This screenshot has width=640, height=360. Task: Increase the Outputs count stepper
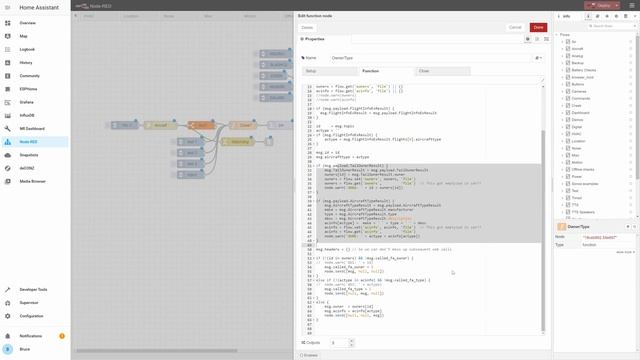click(352, 340)
